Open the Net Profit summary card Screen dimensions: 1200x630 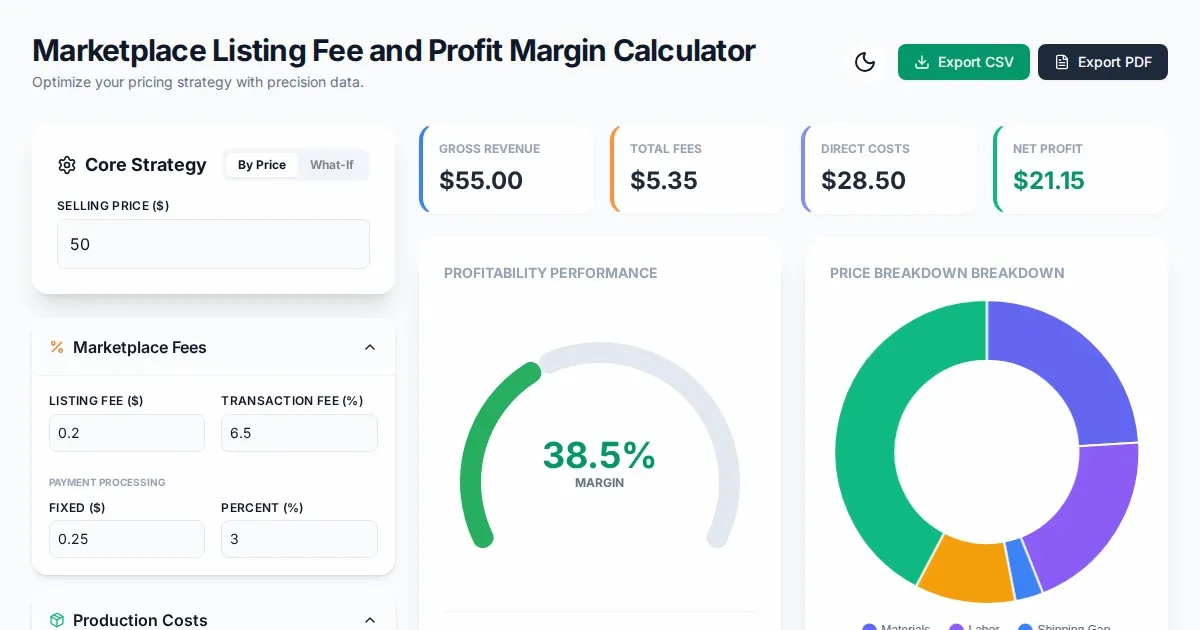(1080, 169)
